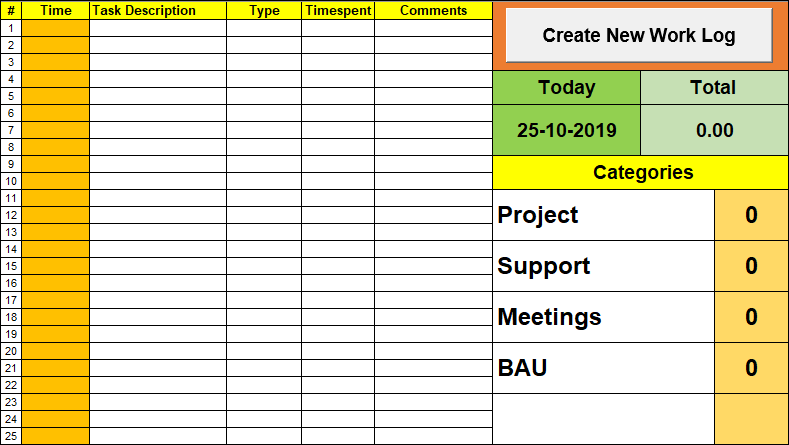Screen dimensions: 789x445
Task: Click the Time column header
Action: [55, 11]
